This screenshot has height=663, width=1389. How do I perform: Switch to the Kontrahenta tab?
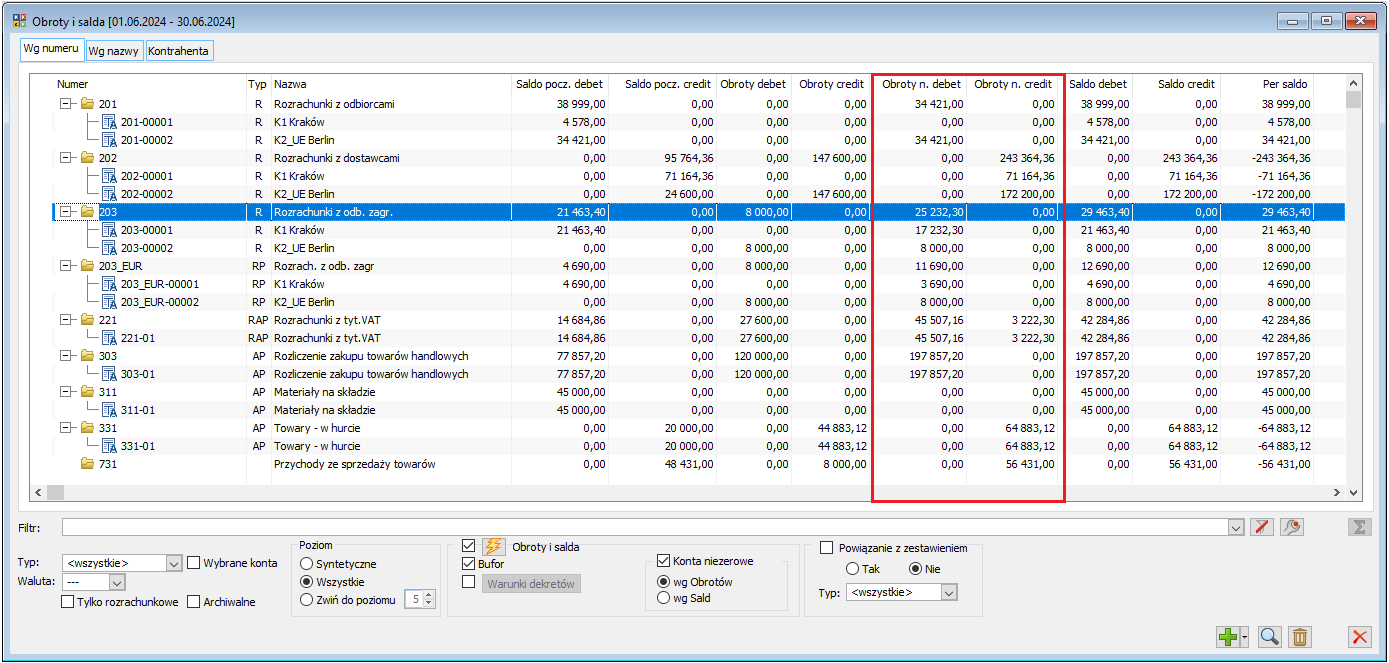tap(180, 50)
